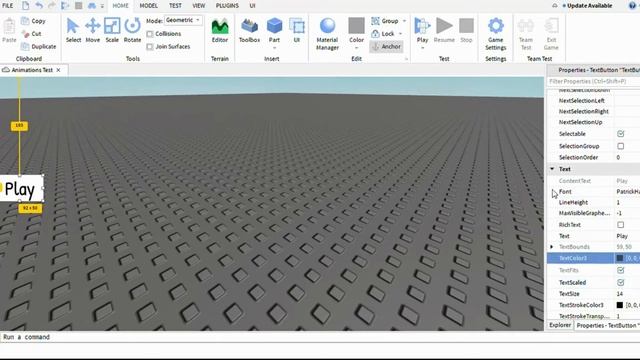Expand the Play dropdown arrow
Image resolution: width=640 pixels, height=360 pixels.
(422, 48)
